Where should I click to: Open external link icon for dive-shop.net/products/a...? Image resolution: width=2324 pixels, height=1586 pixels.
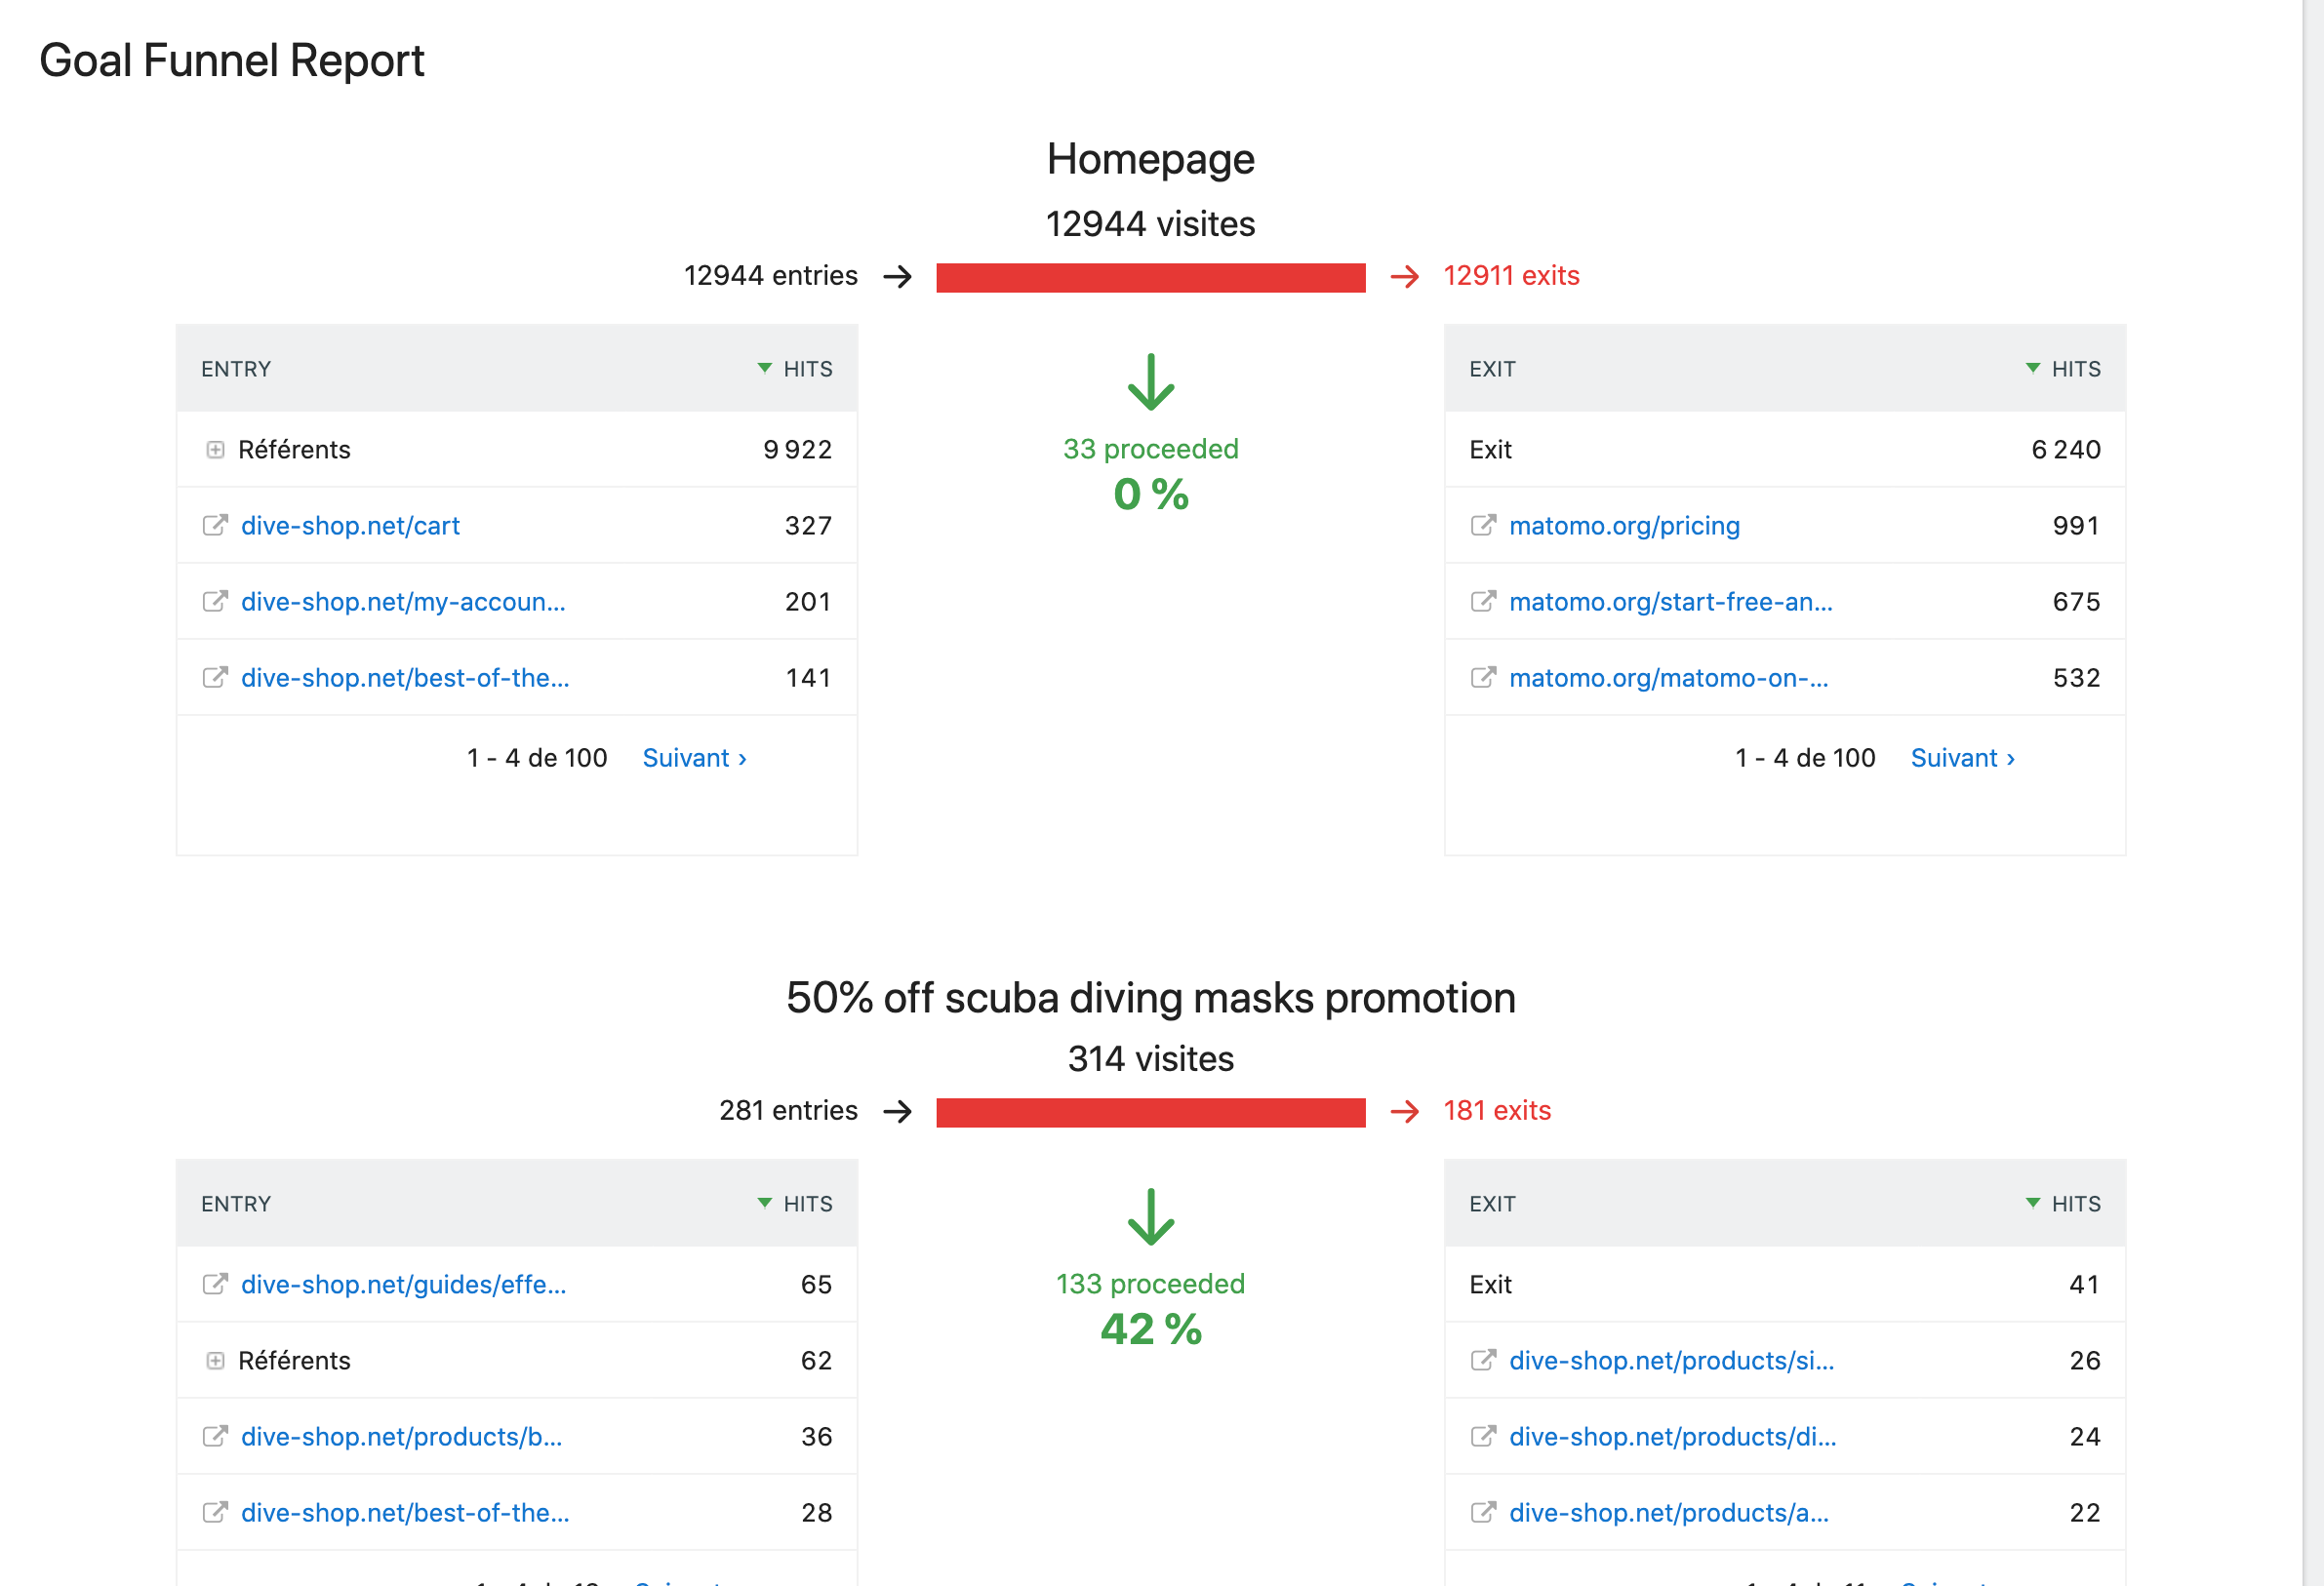[1483, 1512]
